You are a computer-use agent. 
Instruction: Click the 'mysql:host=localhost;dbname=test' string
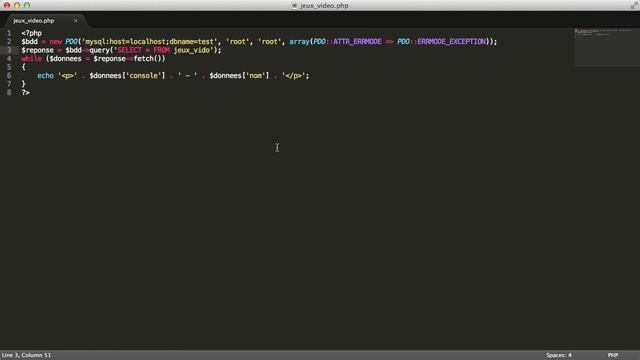(x=149, y=42)
